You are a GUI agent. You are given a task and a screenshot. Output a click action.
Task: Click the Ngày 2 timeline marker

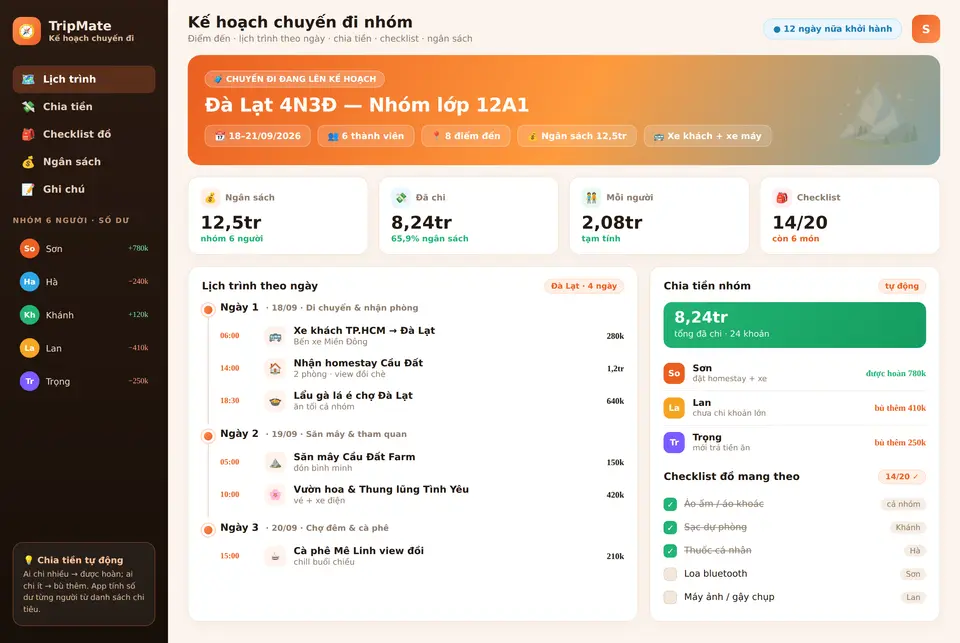[208, 435]
